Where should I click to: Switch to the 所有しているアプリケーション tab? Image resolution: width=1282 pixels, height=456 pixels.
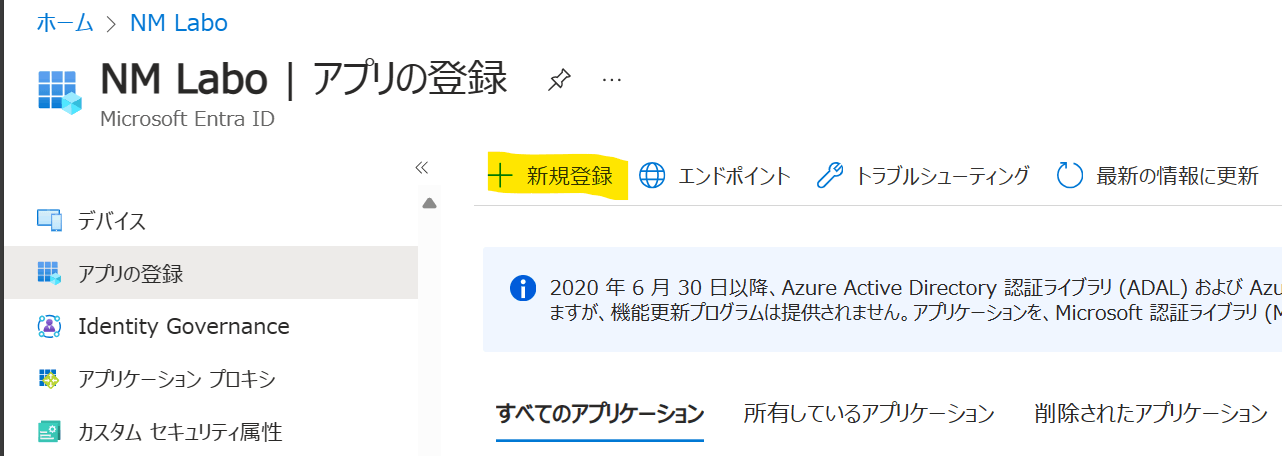tap(869, 413)
